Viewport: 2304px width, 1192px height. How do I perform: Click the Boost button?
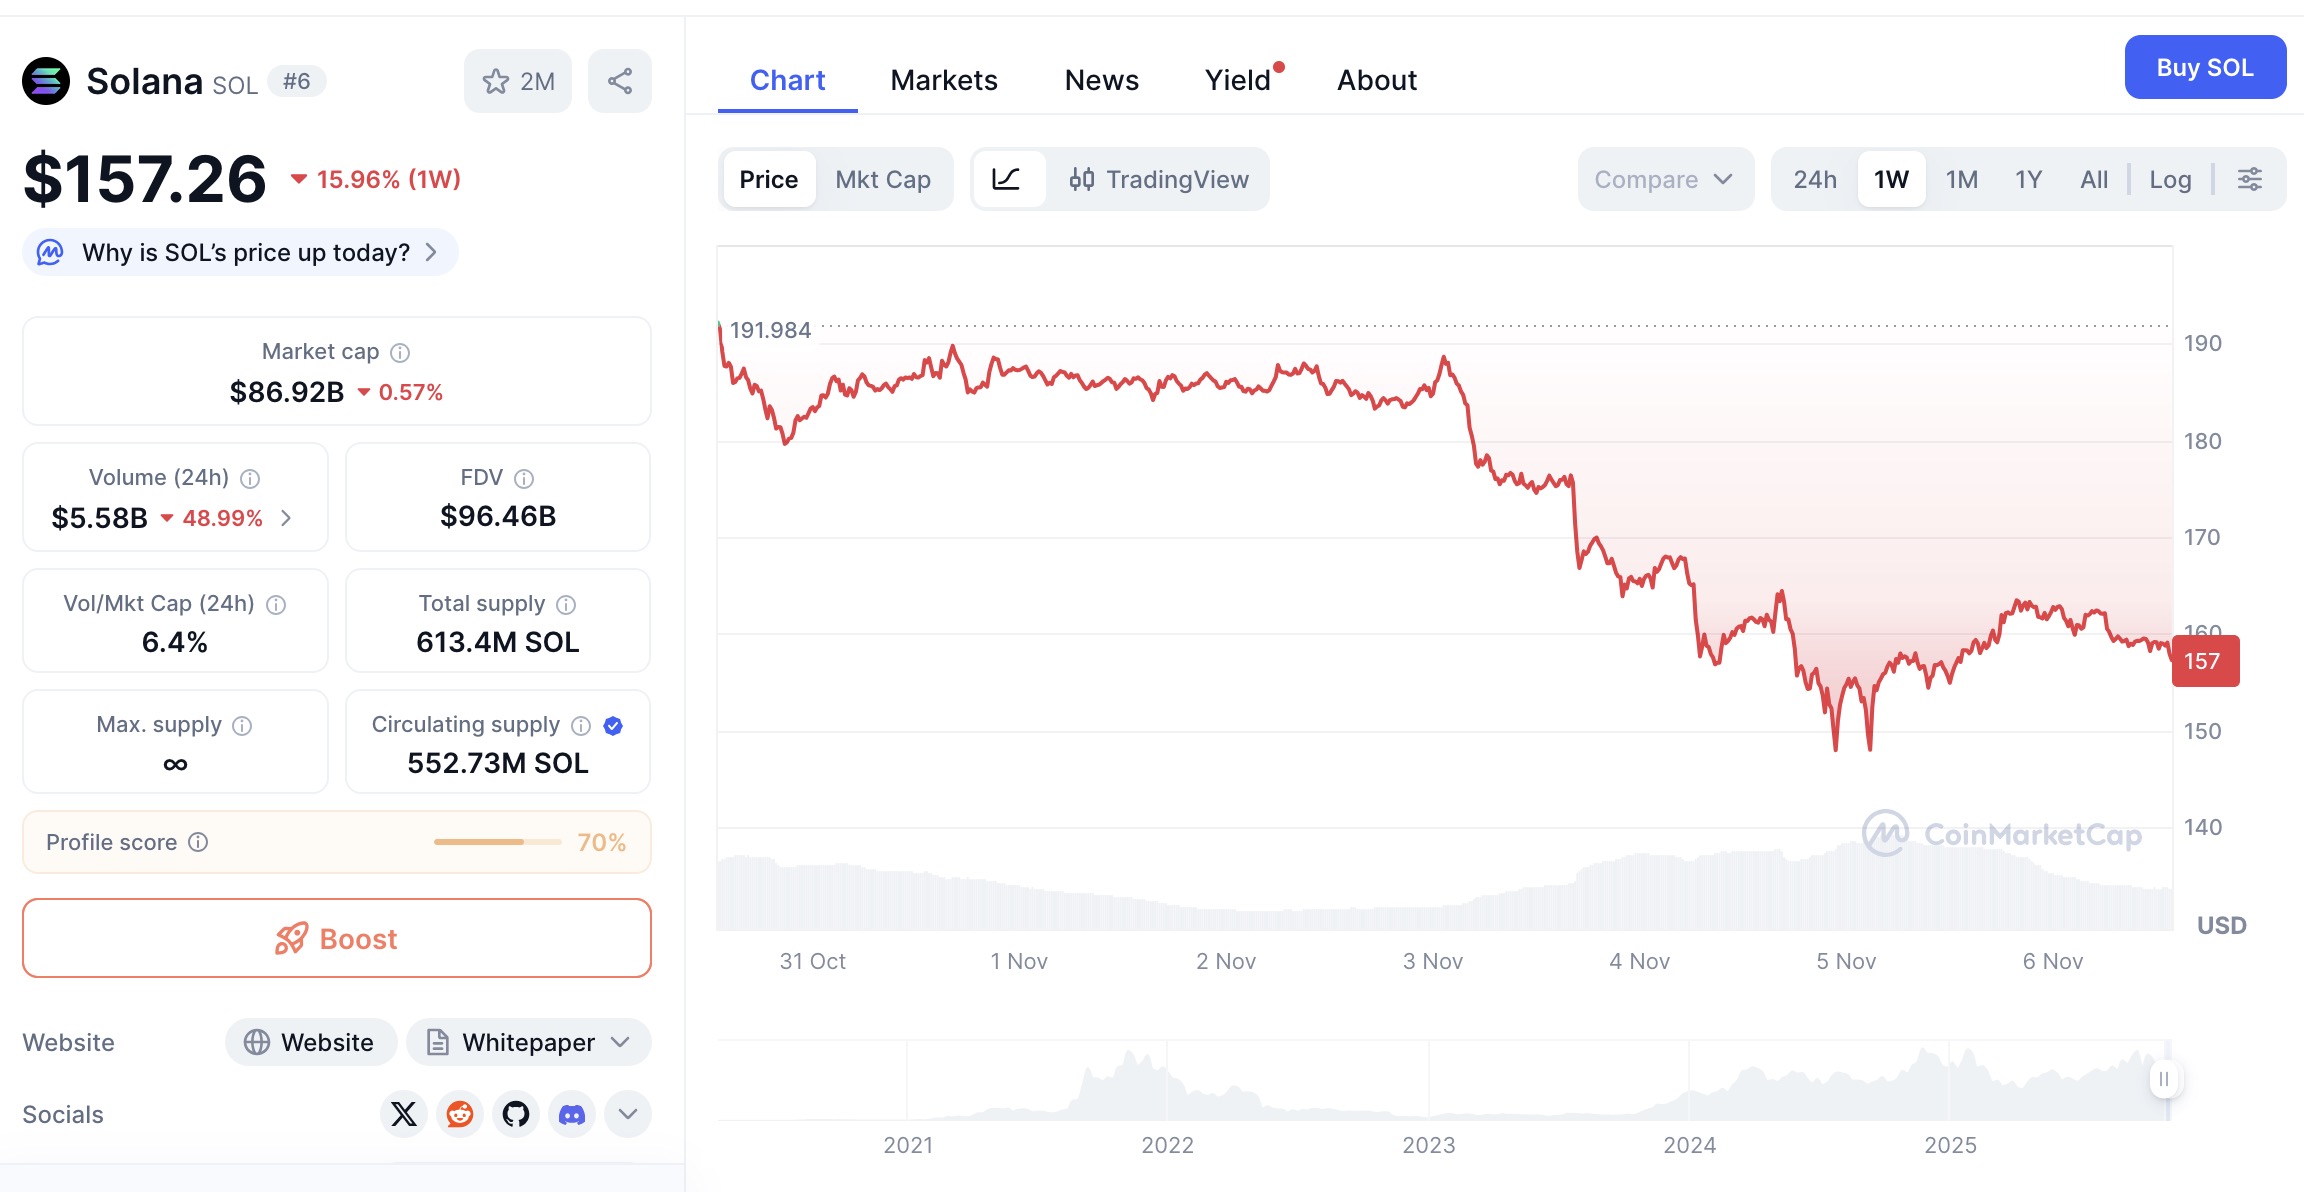click(x=337, y=938)
